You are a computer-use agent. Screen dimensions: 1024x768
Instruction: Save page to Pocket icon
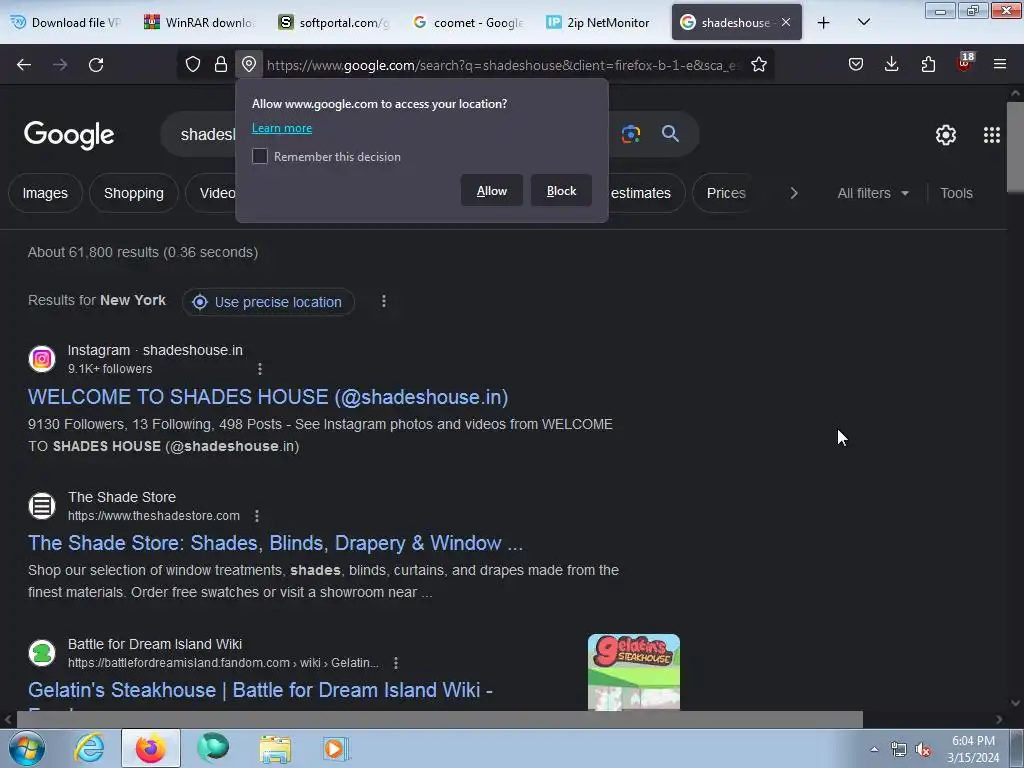click(x=856, y=64)
